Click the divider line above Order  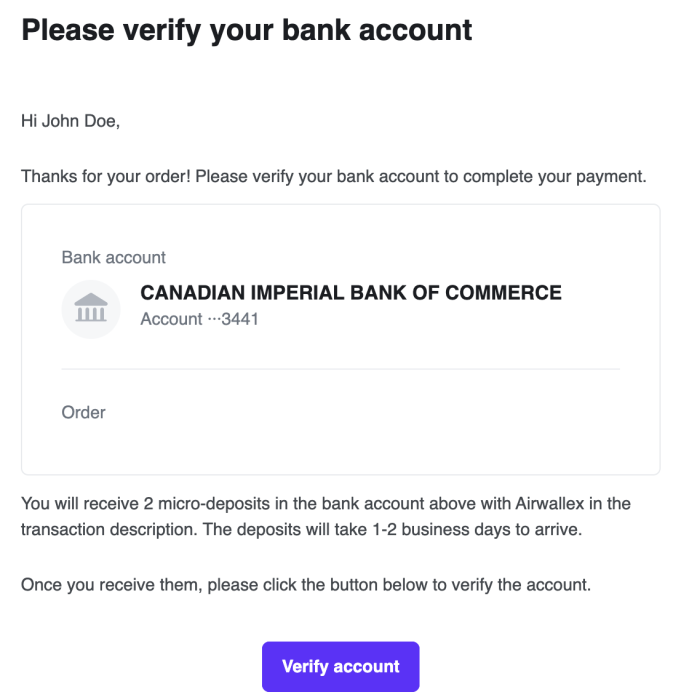[x=340, y=369]
